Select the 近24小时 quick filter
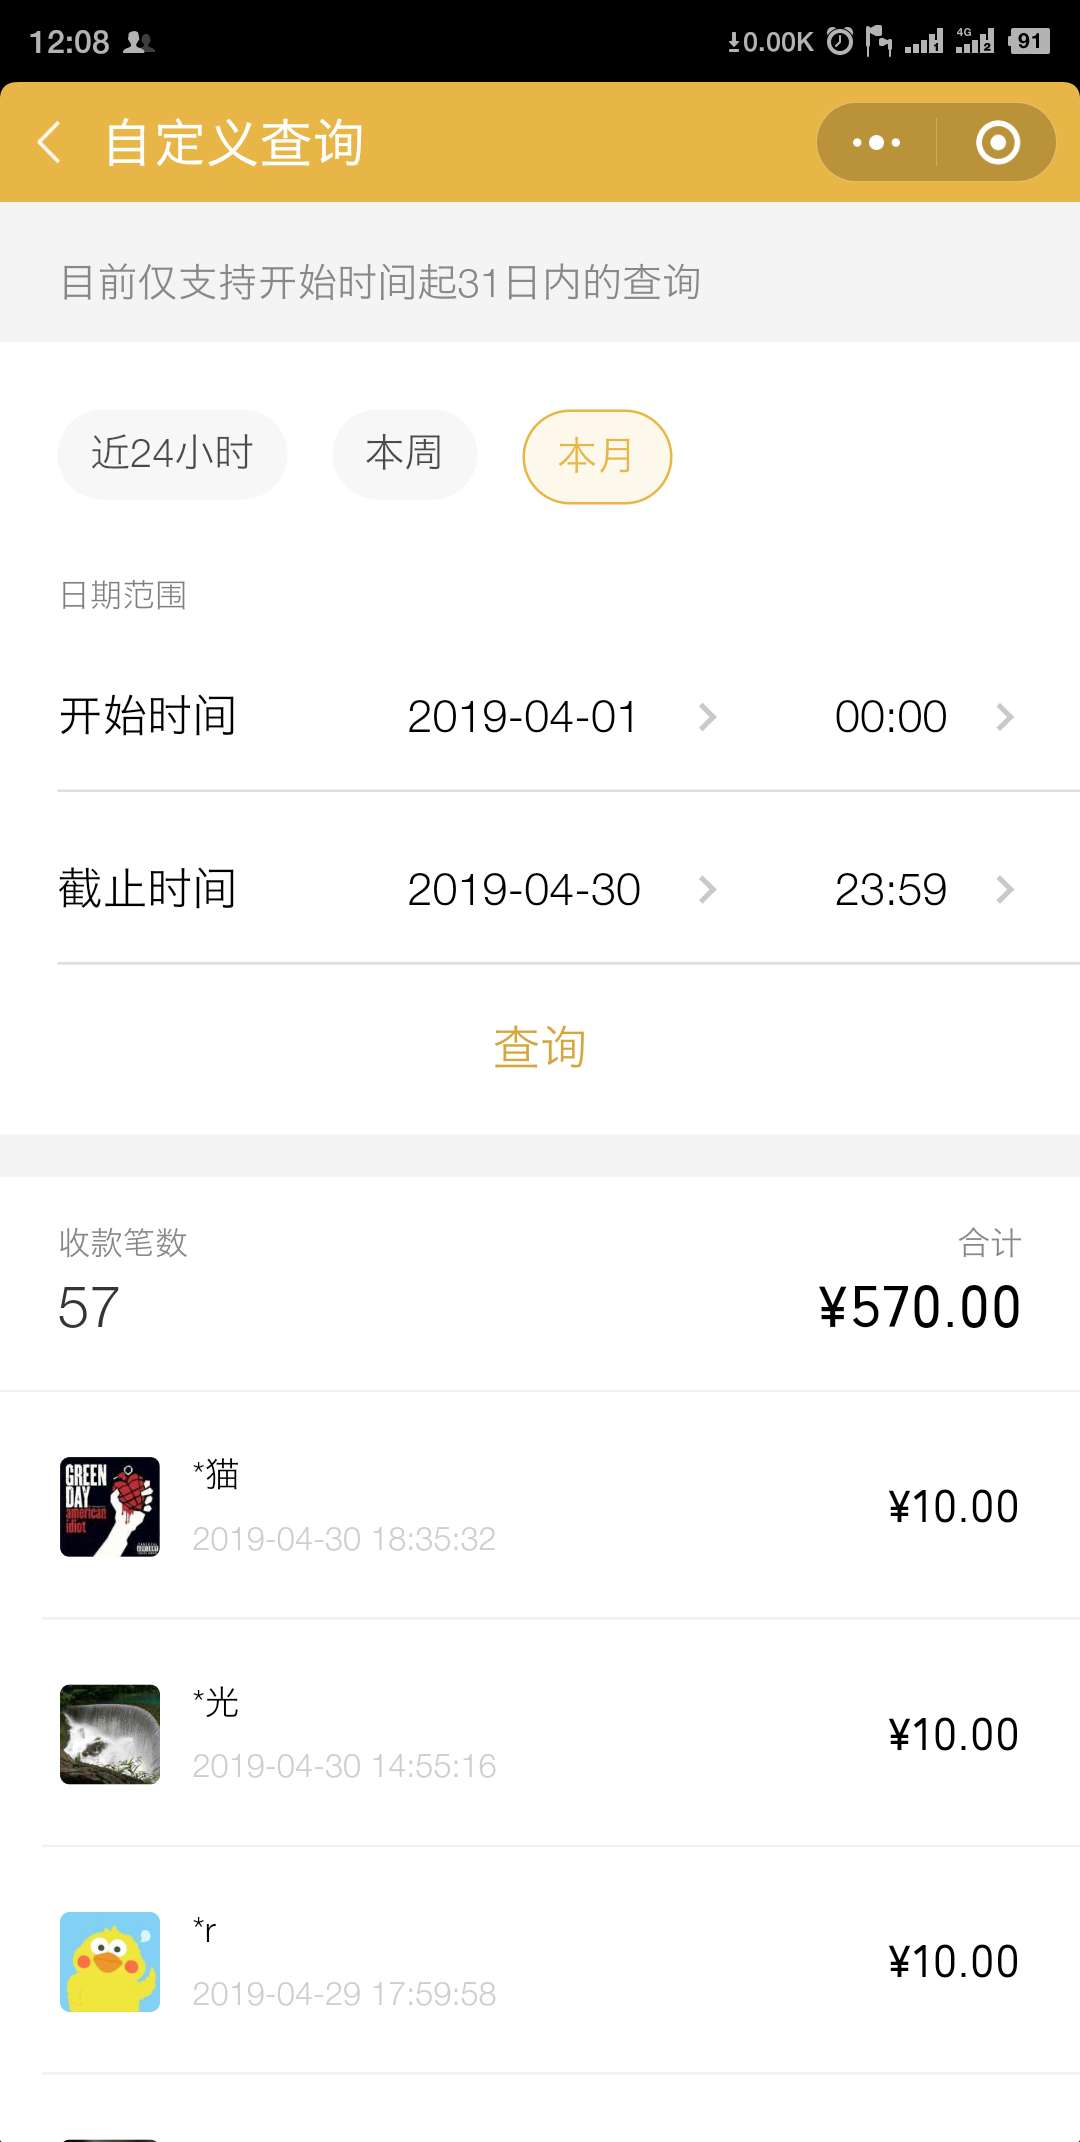The height and width of the screenshot is (2142, 1080). pos(172,454)
